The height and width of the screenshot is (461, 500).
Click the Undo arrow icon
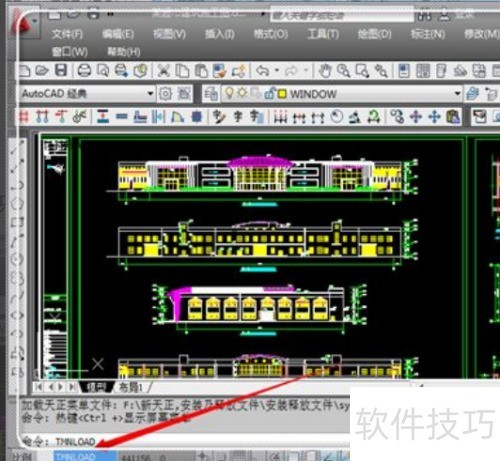[x=263, y=71]
